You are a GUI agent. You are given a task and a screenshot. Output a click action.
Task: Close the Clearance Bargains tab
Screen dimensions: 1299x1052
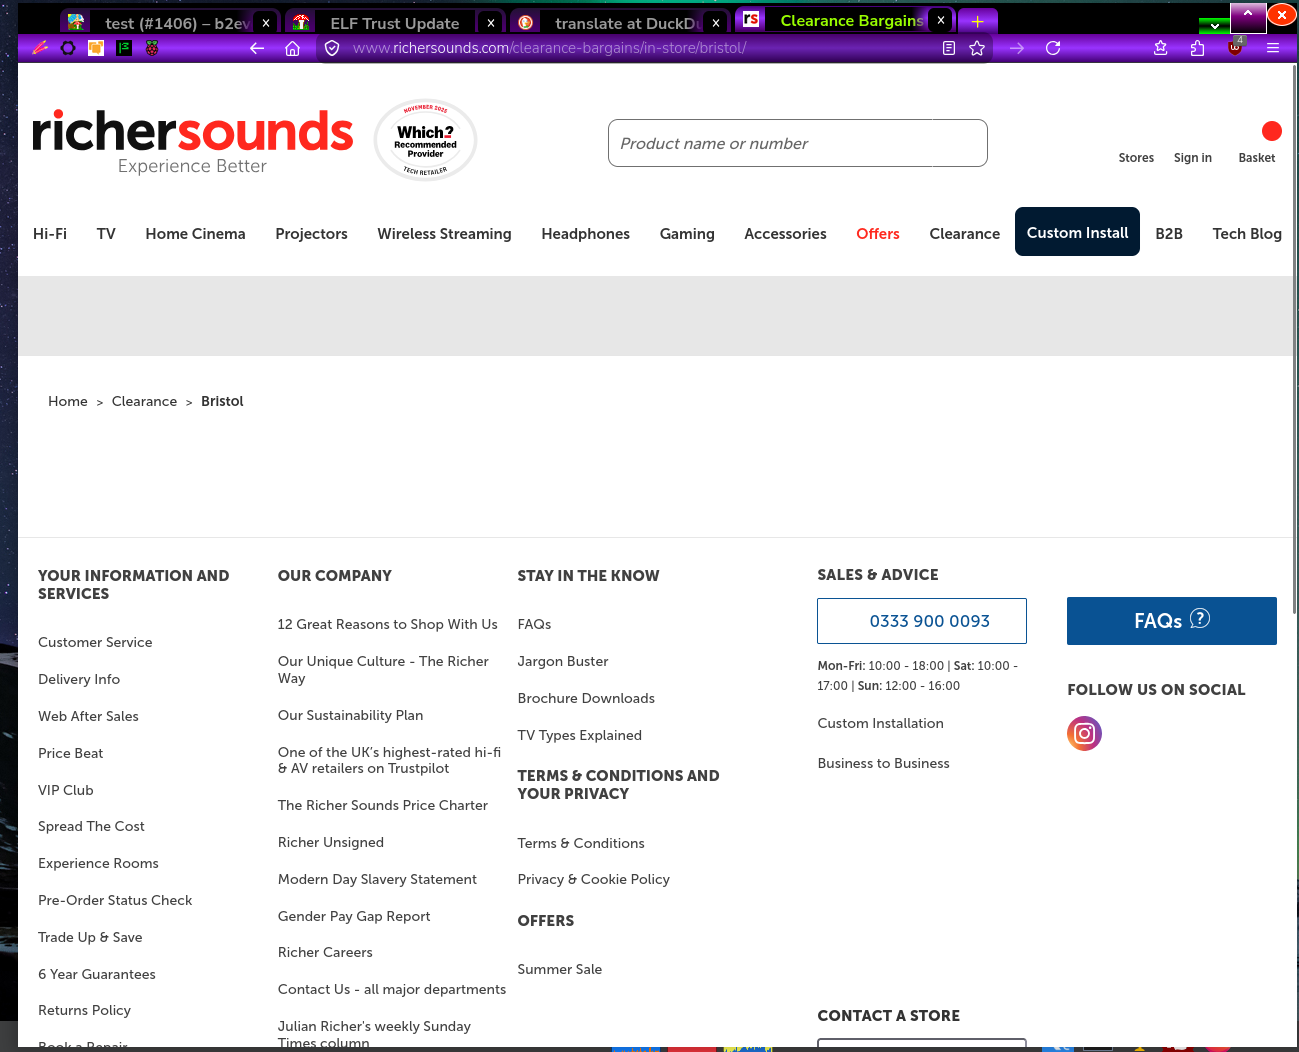click(x=941, y=20)
